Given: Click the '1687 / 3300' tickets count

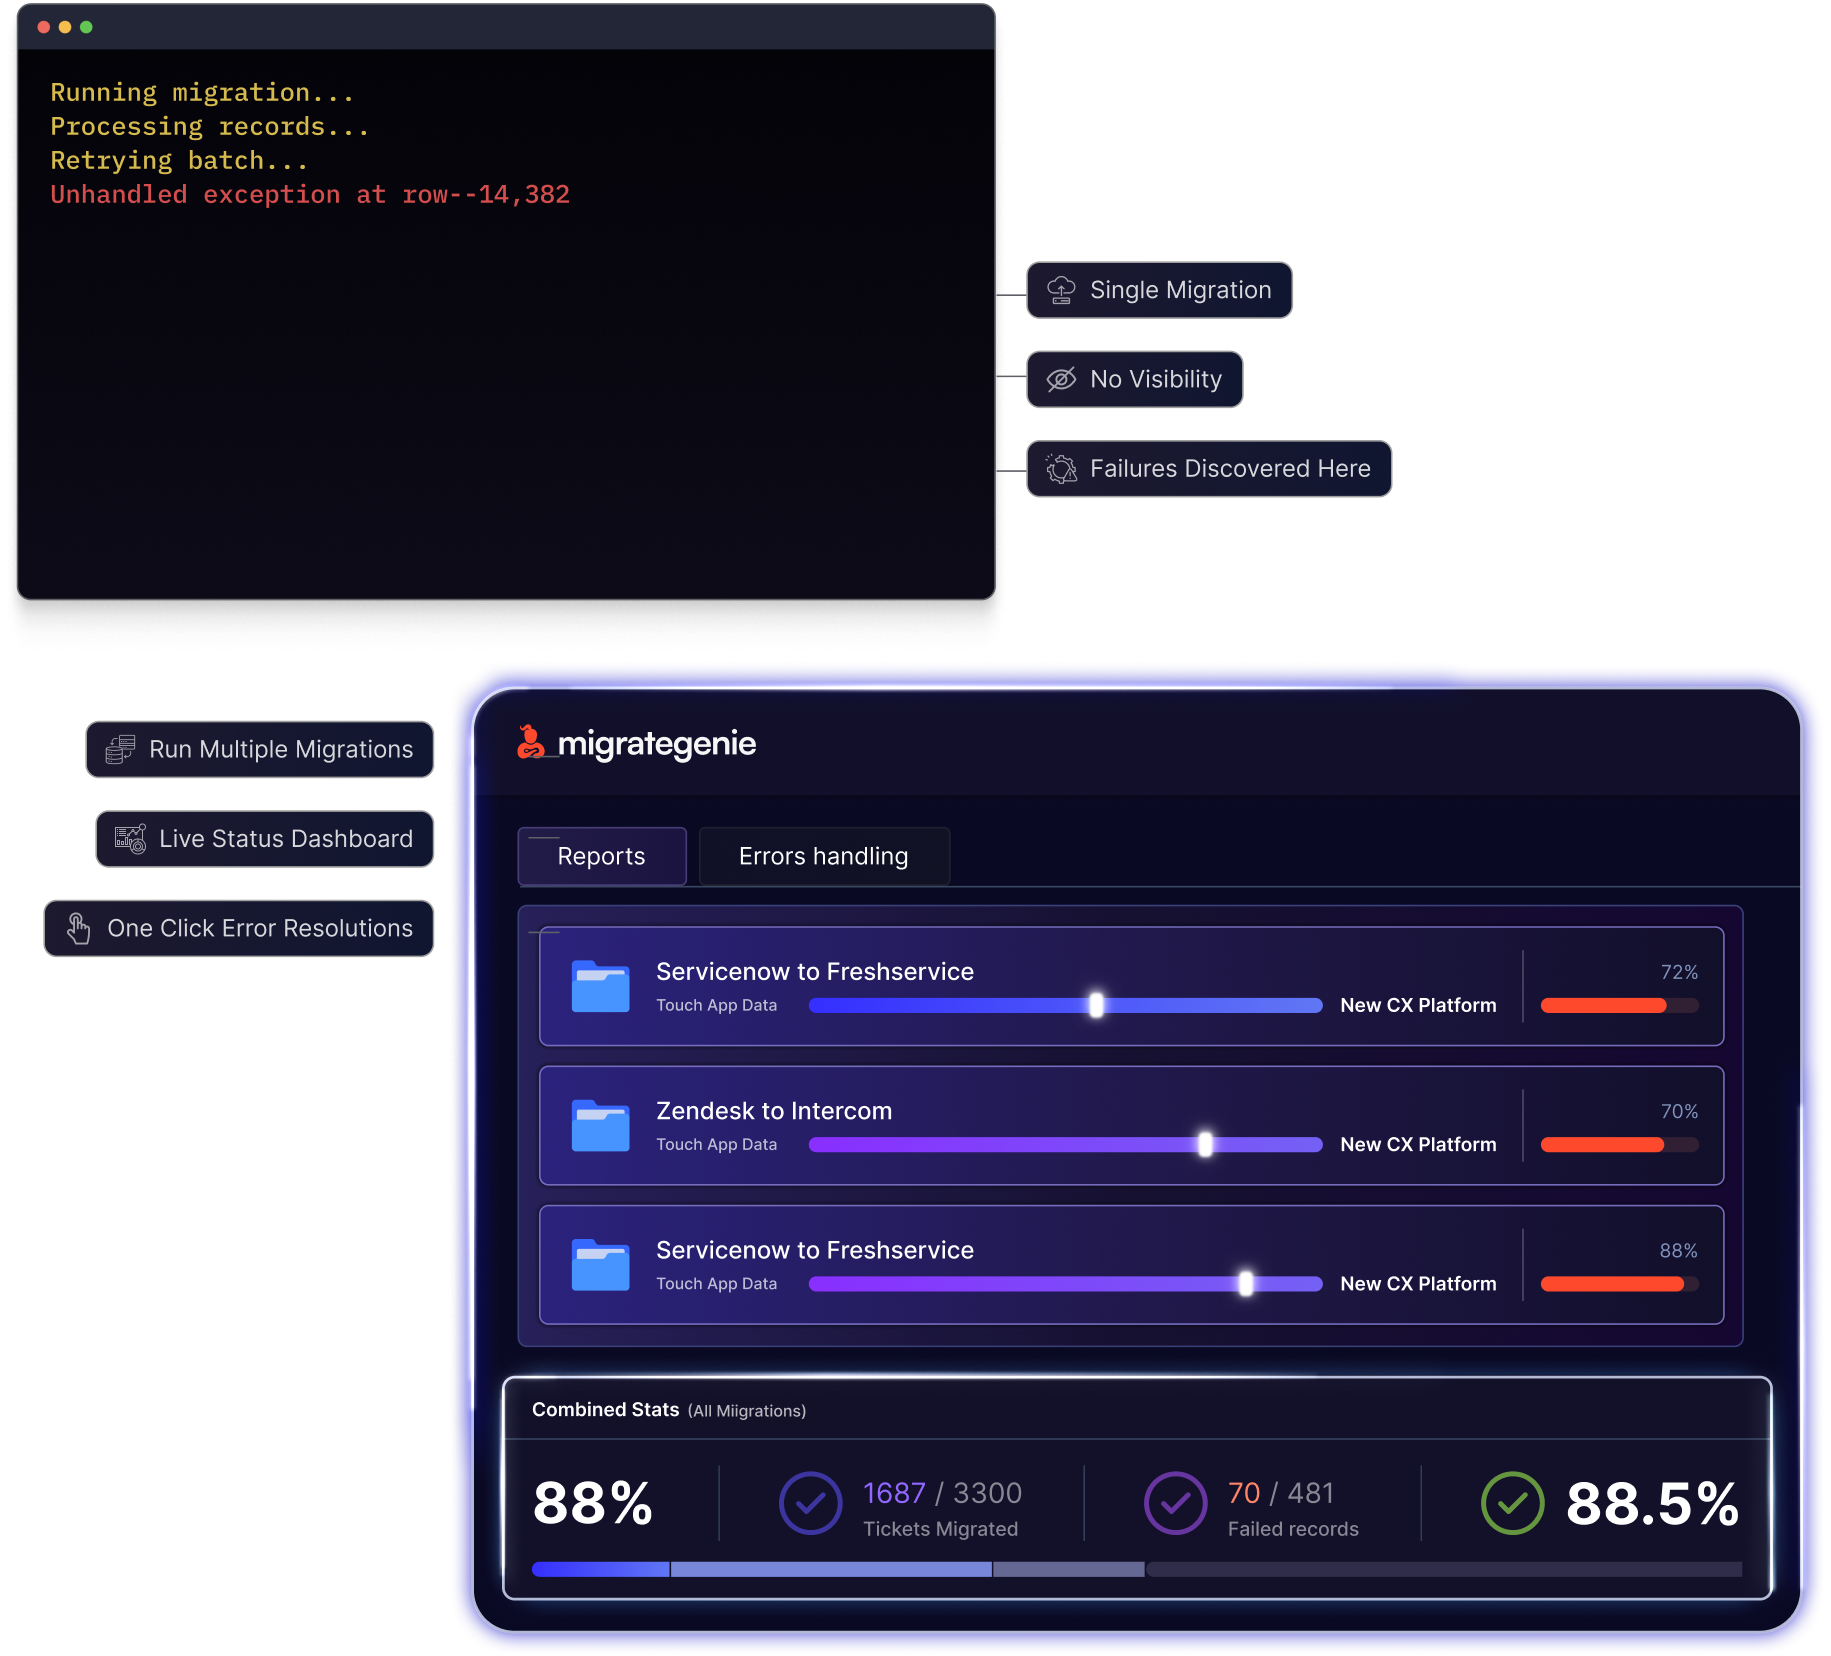Looking at the screenshot, I should pos(942,1492).
